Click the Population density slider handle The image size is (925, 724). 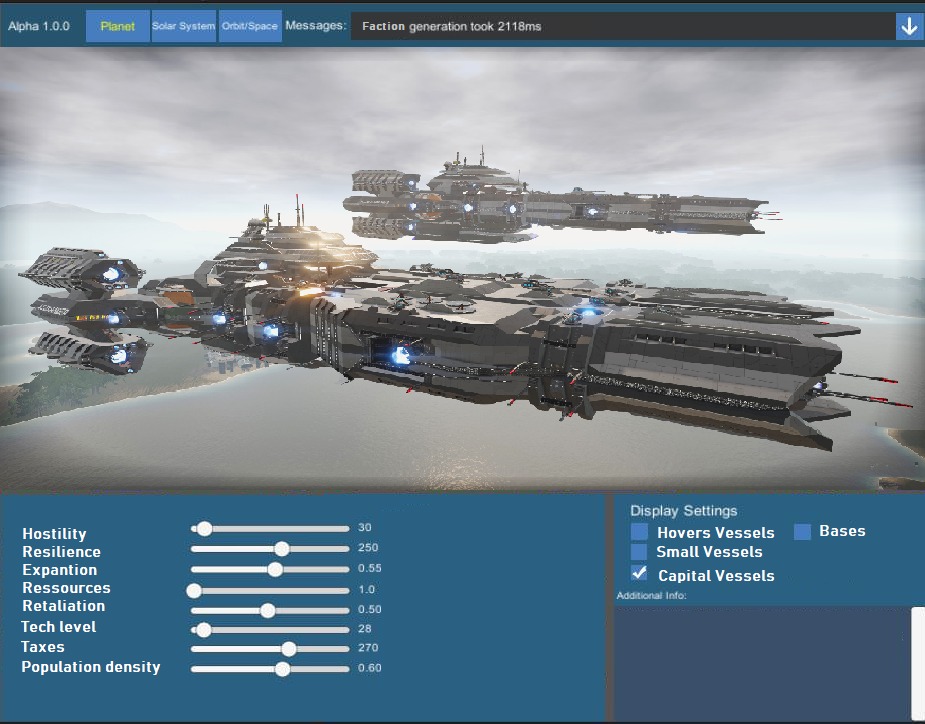(x=282, y=669)
